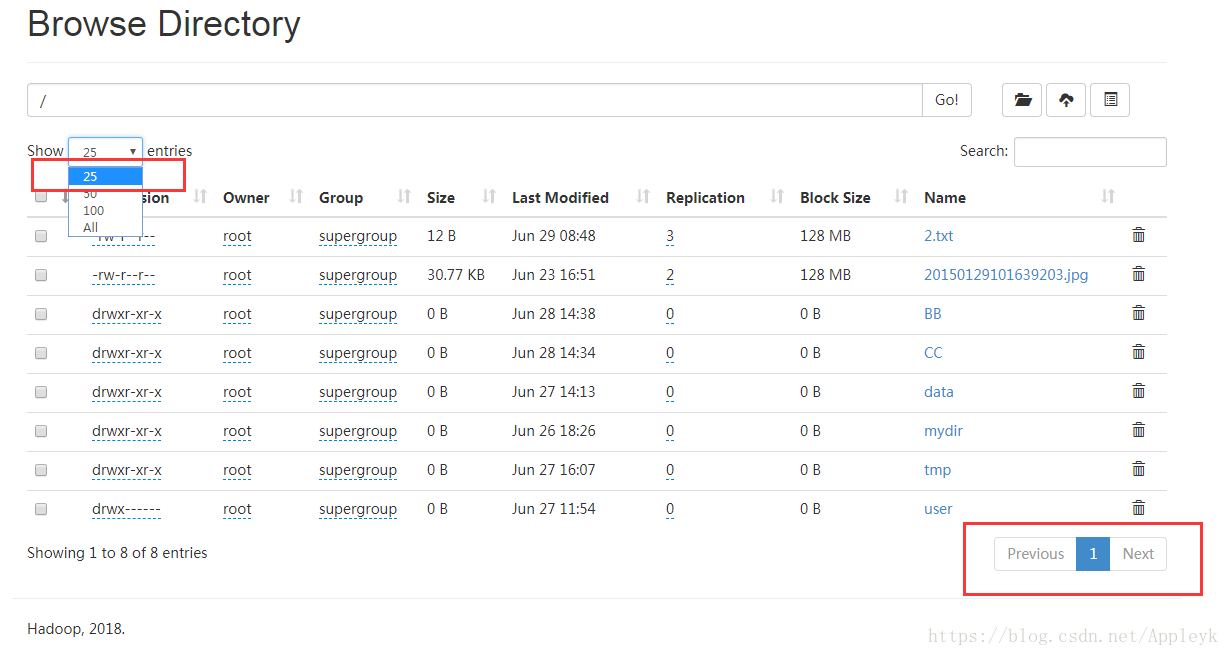Click the 'Browse Directory' heading
Screen dimensions: 1229x656
[164, 23]
